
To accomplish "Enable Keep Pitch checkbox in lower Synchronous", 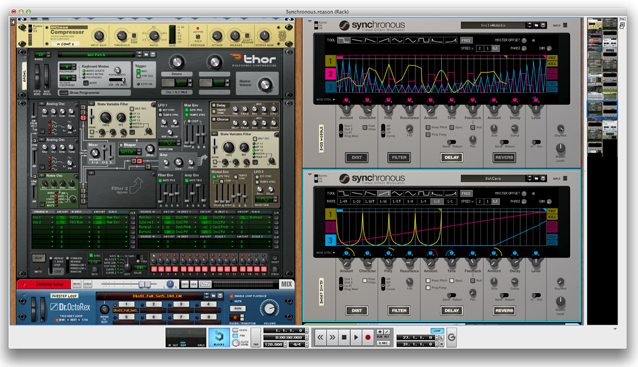I will pyautogui.click(x=428, y=281).
